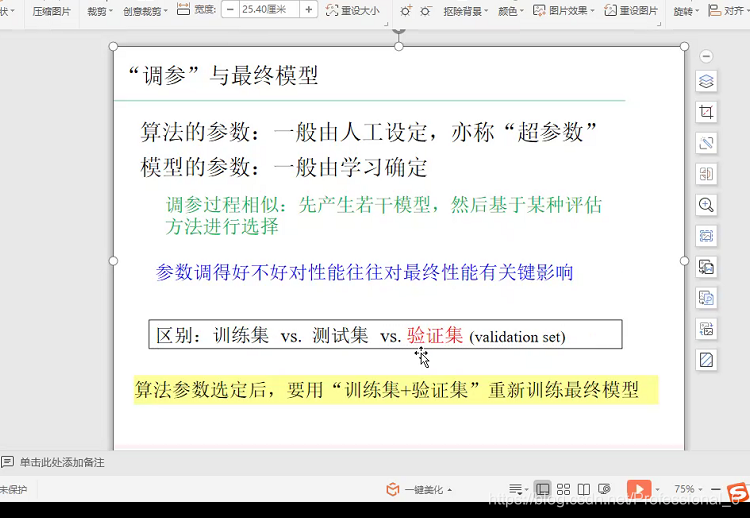The width and height of the screenshot is (750, 518).
Task: Click Reset Picture (重设图片)
Action: 631,11
